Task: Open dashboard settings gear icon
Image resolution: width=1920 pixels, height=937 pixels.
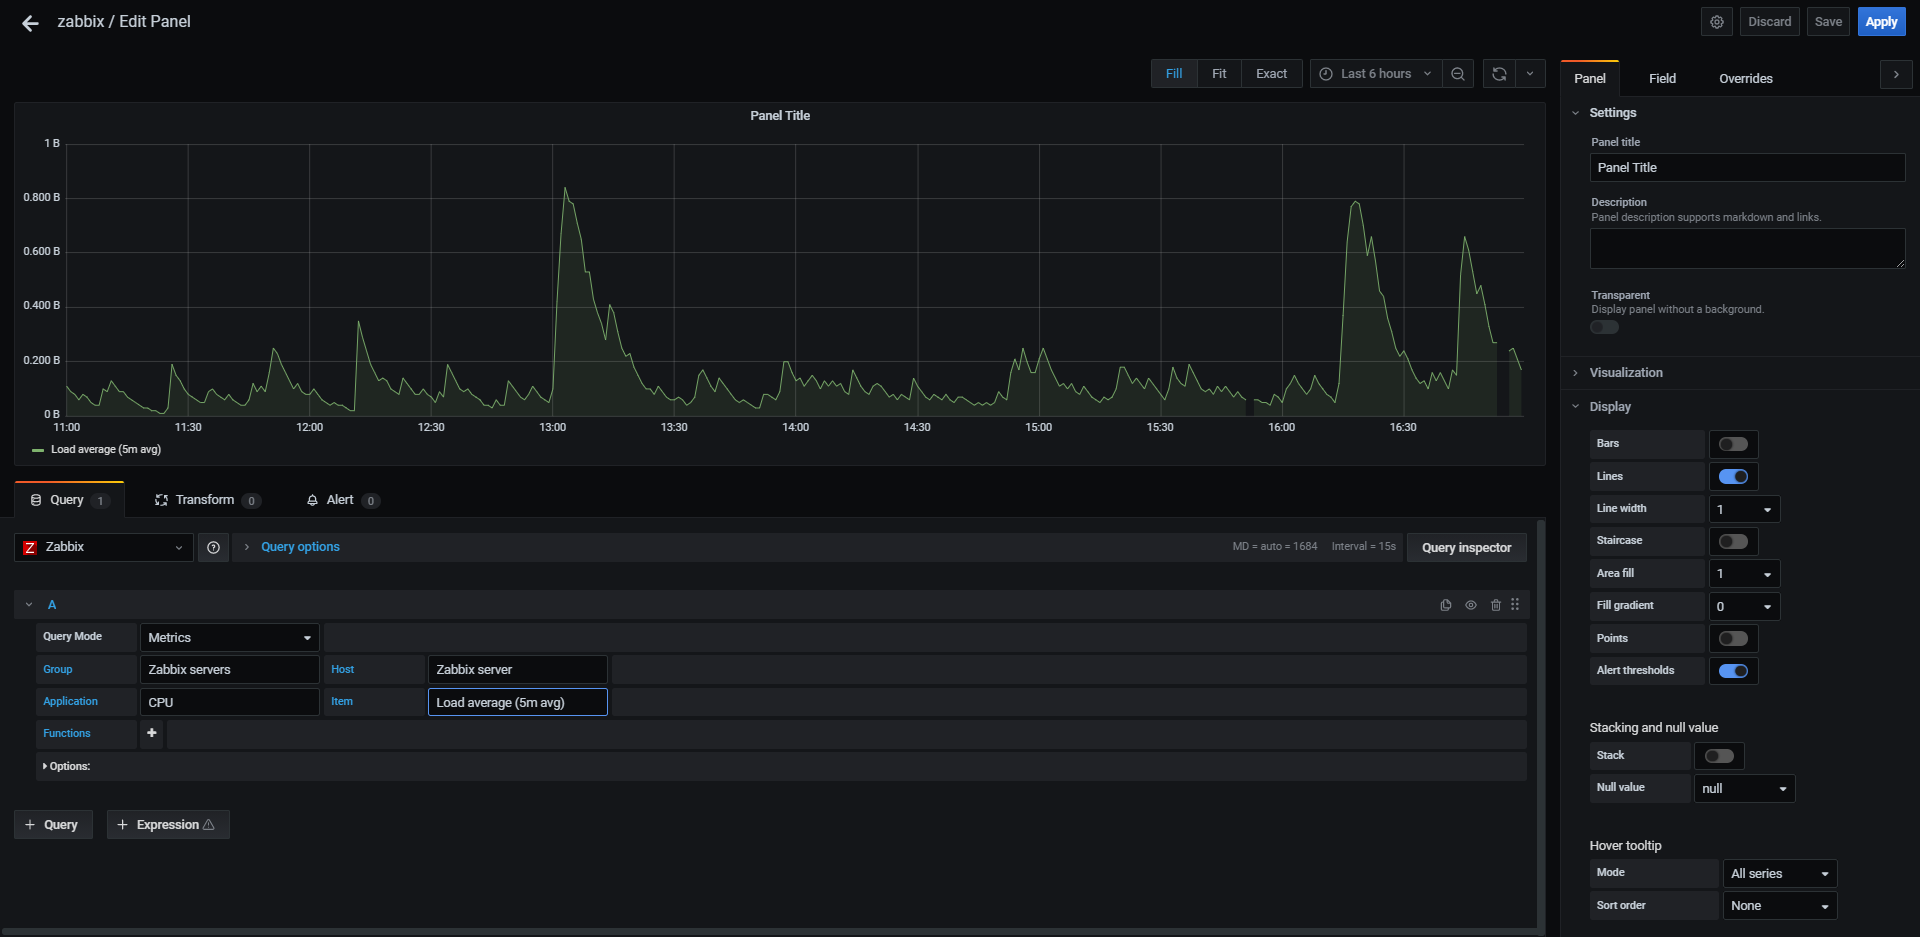Action: [x=1716, y=22]
